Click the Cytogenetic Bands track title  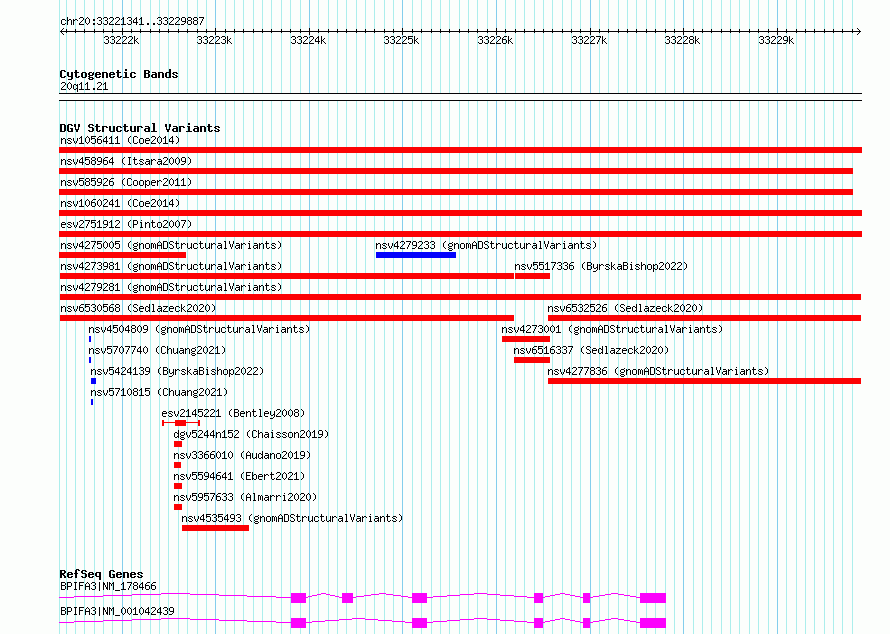[119, 74]
